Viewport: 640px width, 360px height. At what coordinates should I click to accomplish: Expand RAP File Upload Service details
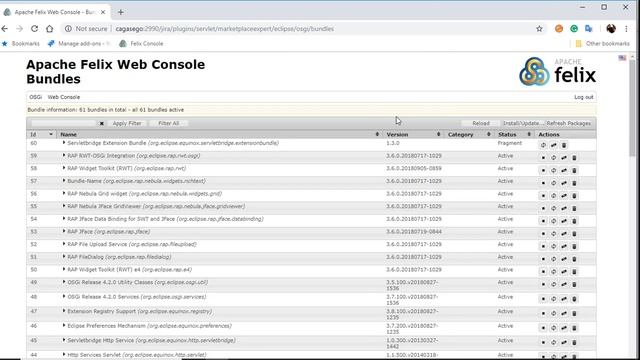[x=64, y=244]
